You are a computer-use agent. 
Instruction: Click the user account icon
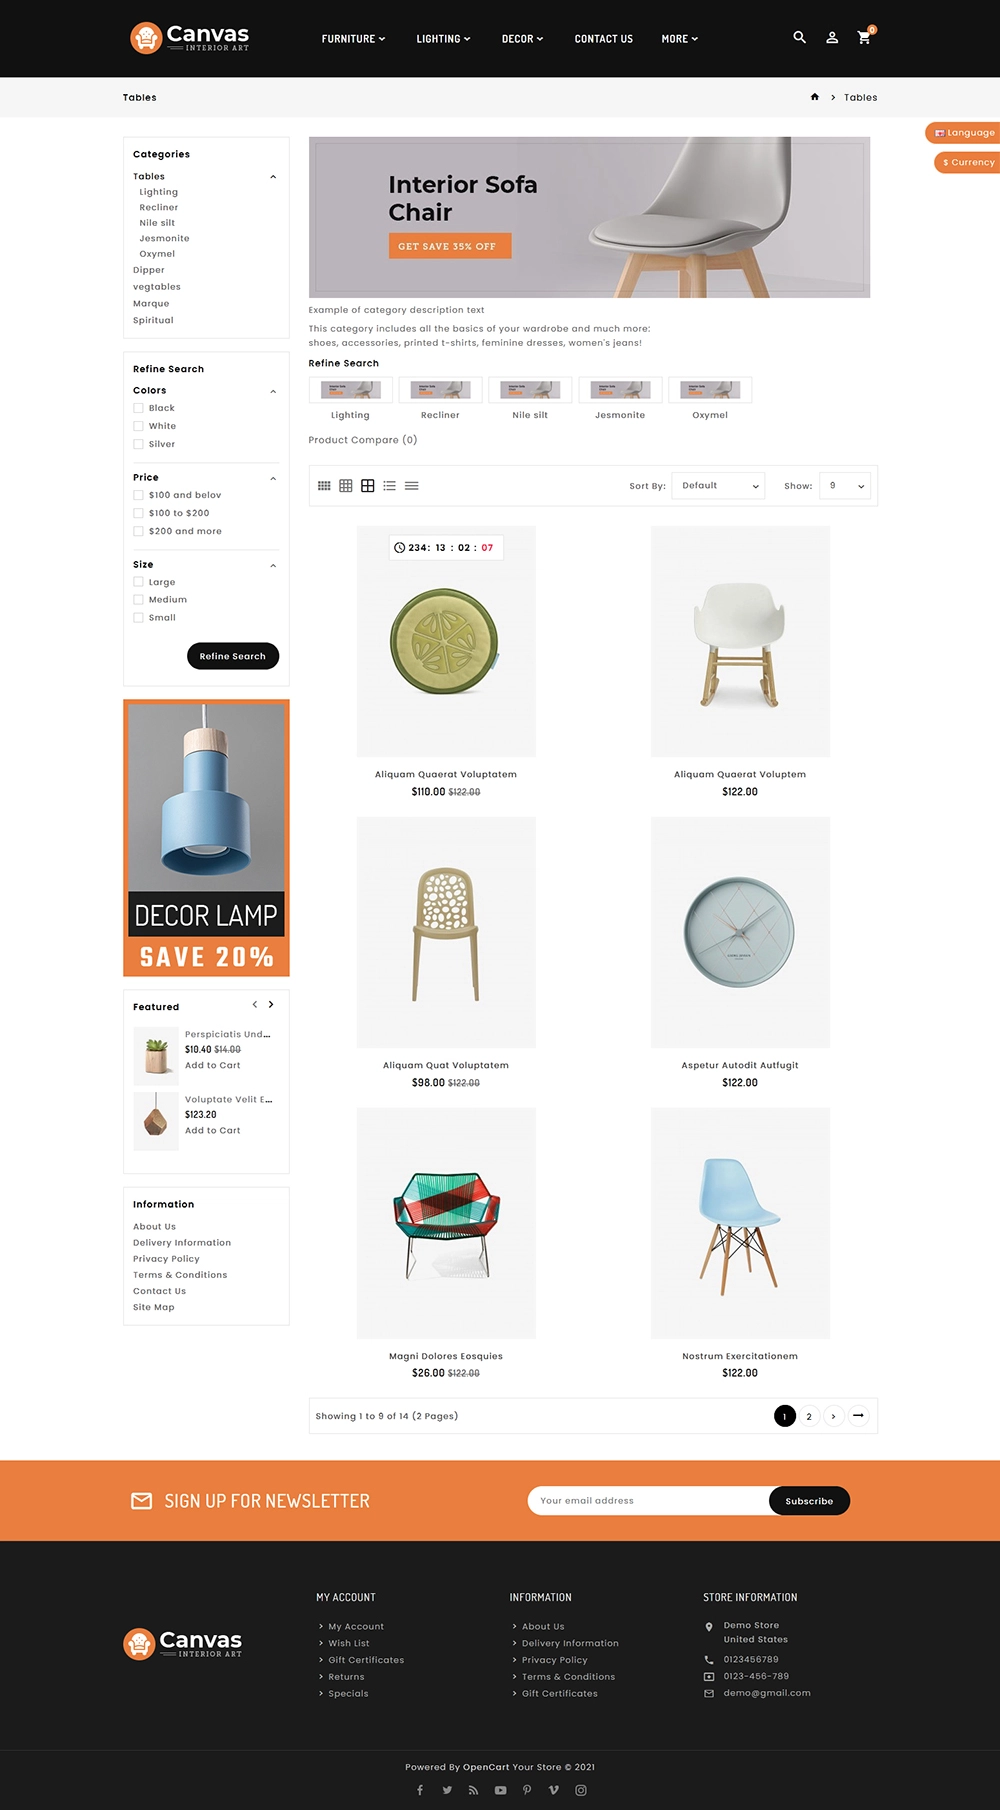pyautogui.click(x=832, y=38)
